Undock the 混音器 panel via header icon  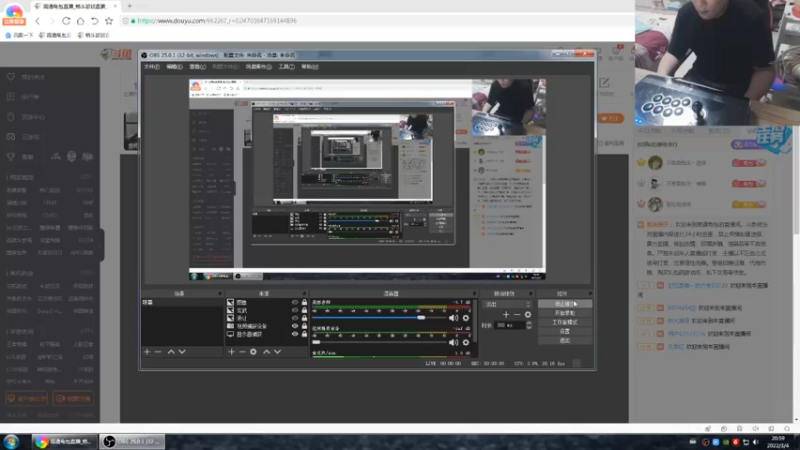pyautogui.click(x=474, y=293)
